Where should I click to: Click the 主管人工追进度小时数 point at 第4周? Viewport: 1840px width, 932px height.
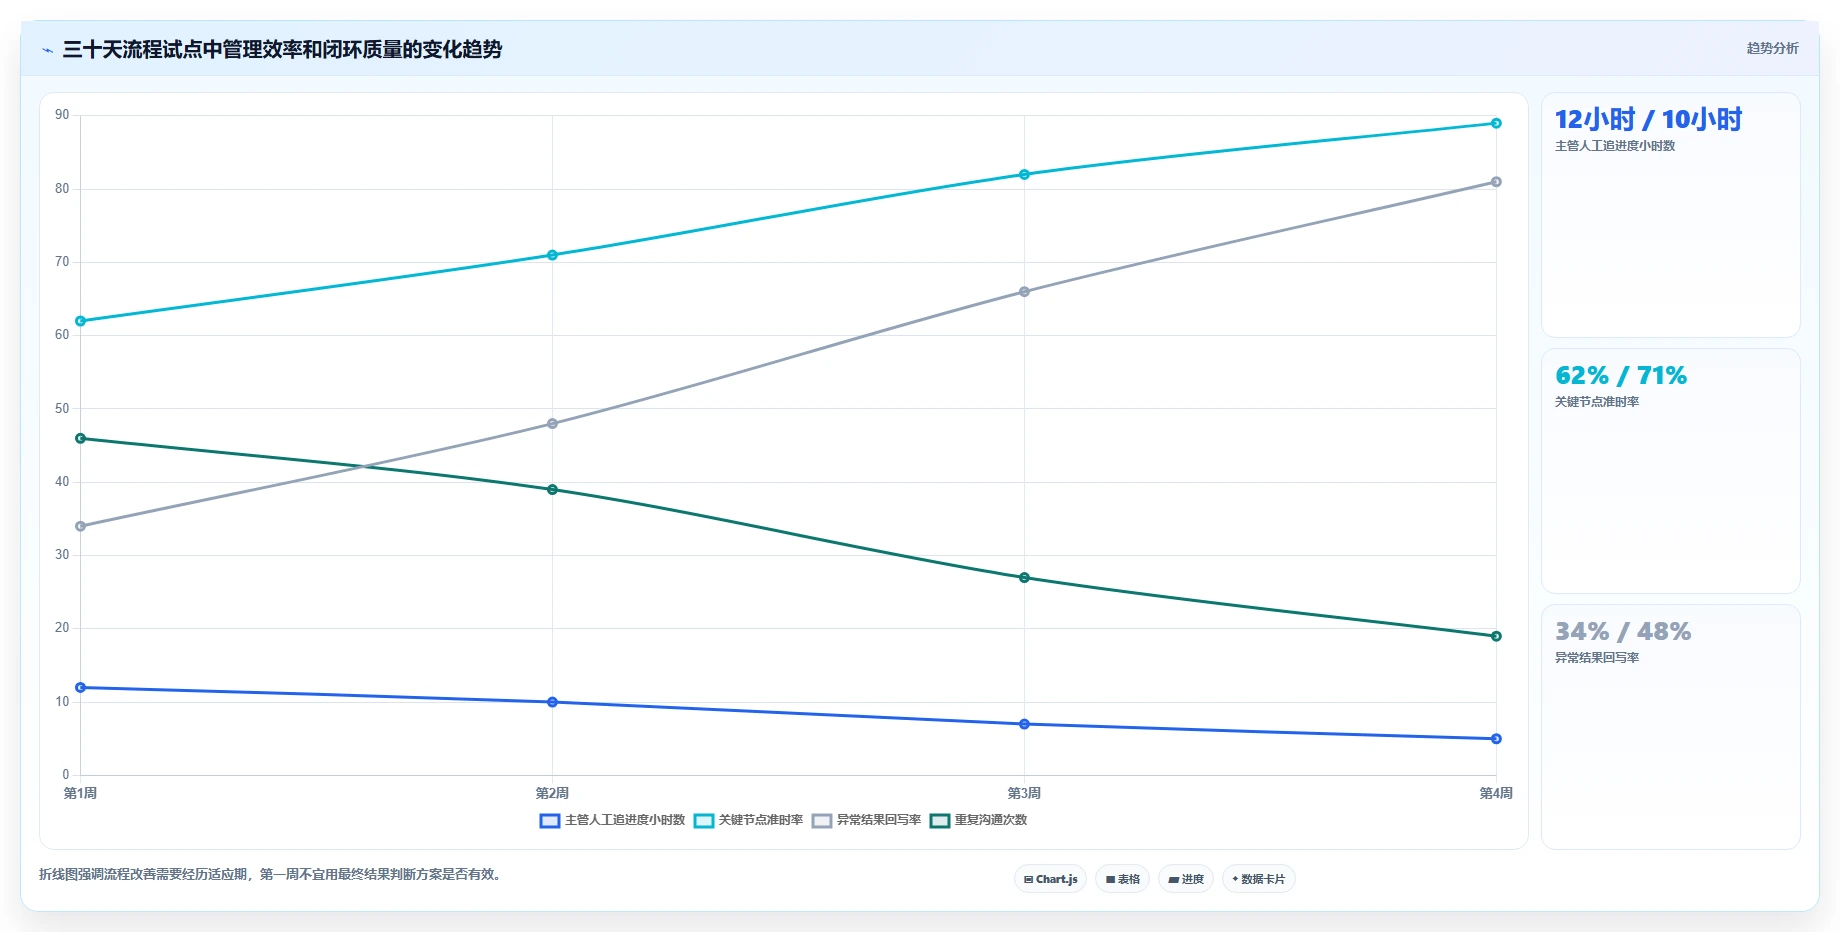1496,739
